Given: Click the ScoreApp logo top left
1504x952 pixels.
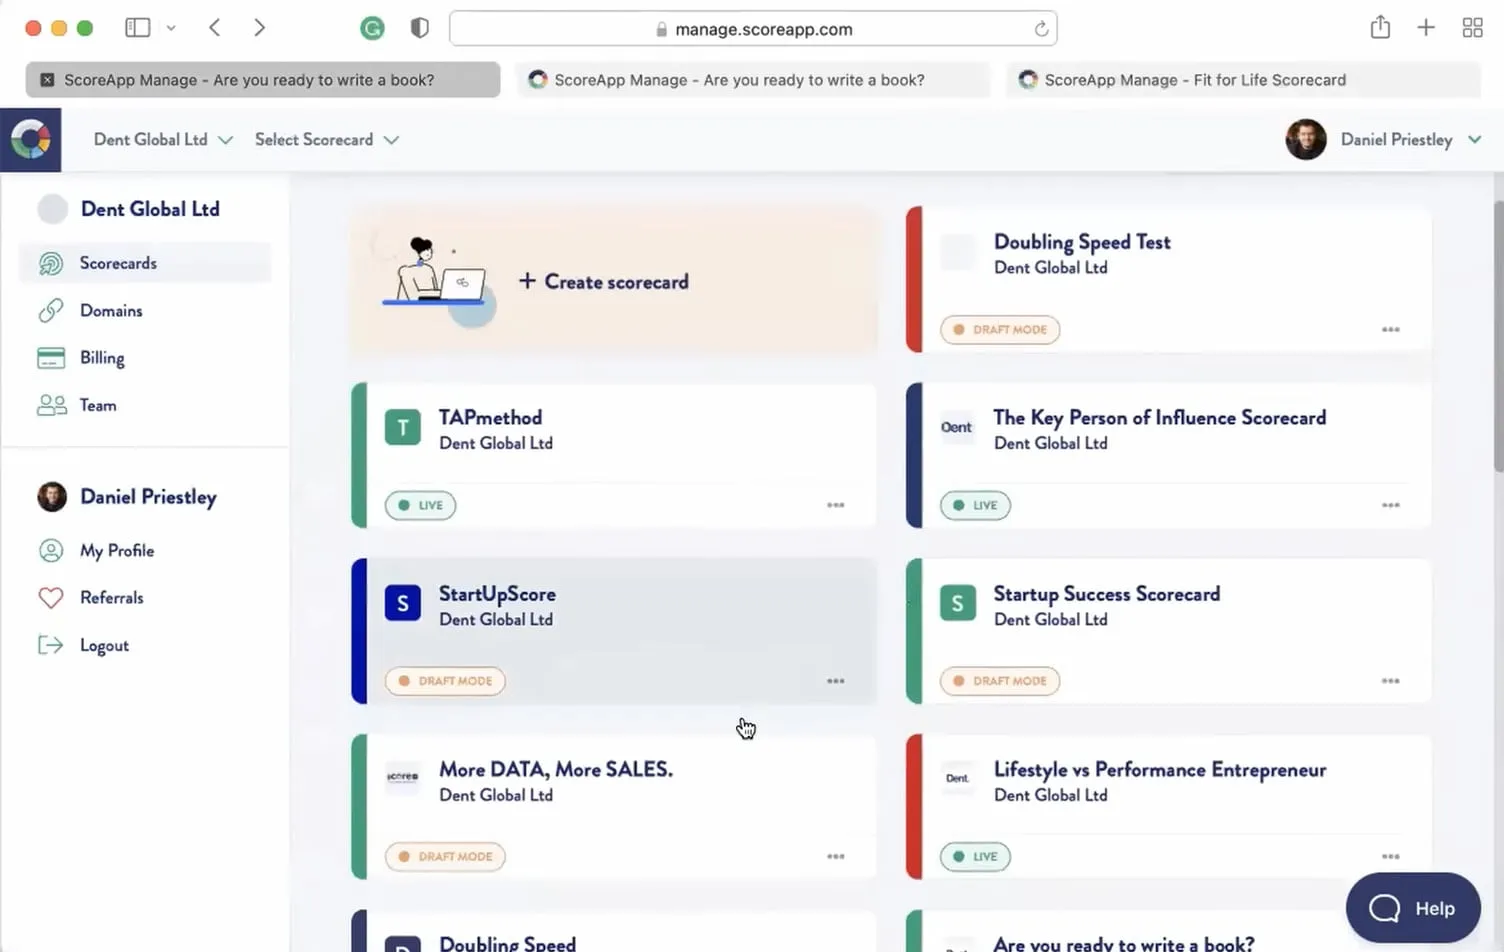Looking at the screenshot, I should click(x=31, y=139).
